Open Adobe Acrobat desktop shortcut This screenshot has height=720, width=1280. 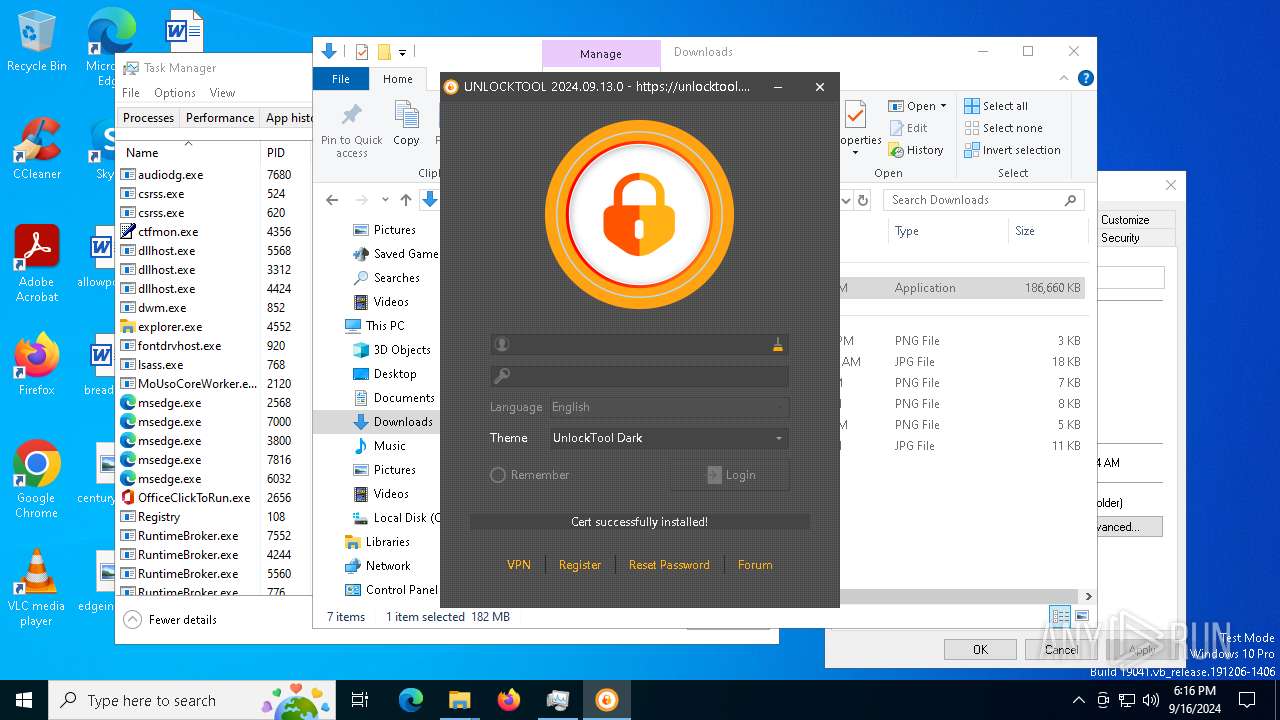pyautogui.click(x=36, y=263)
